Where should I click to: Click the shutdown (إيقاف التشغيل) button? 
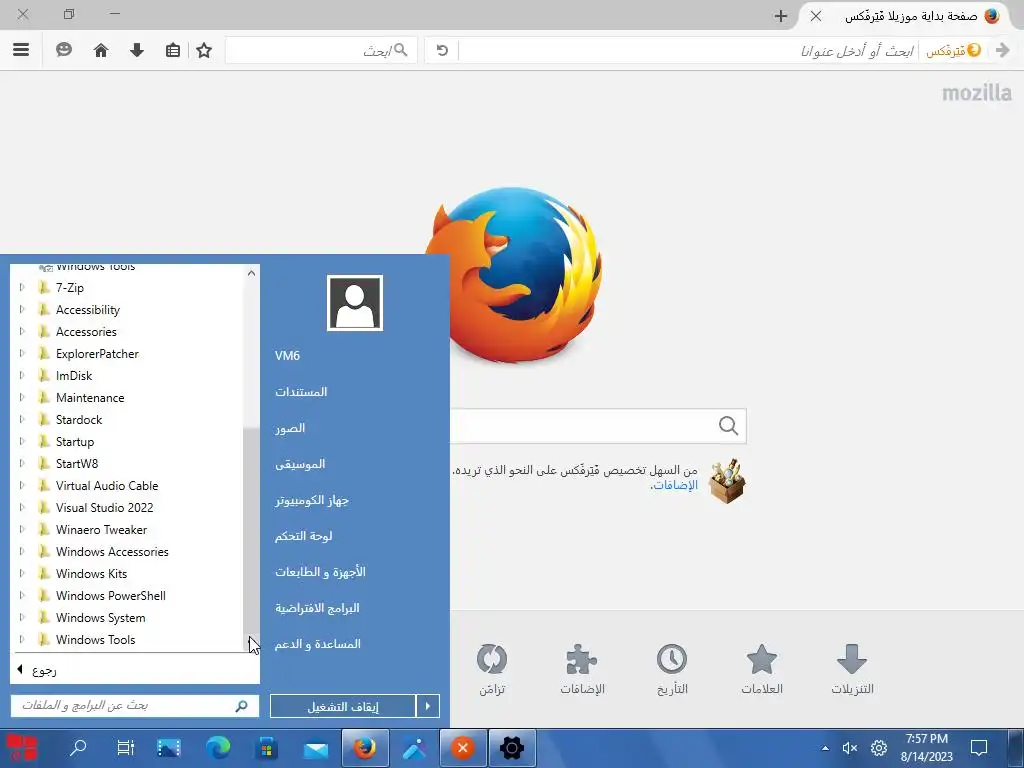pos(343,706)
